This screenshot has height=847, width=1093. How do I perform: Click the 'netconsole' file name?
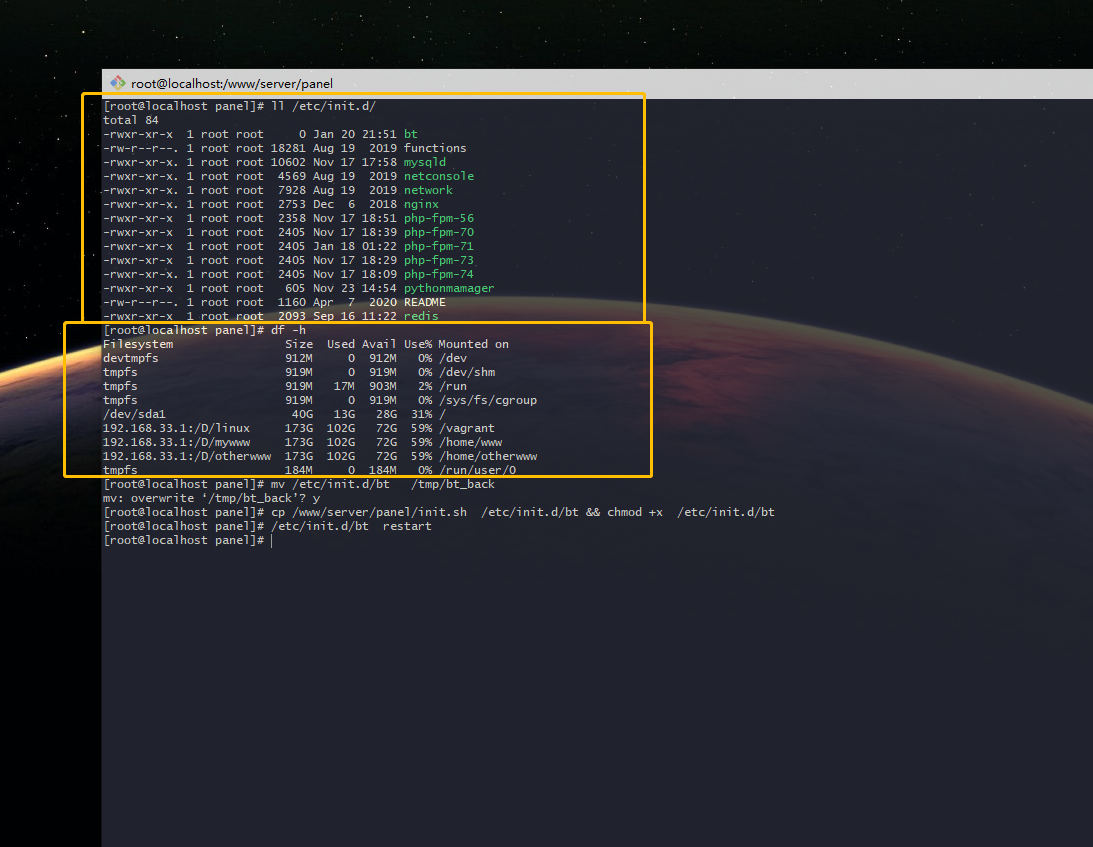pos(438,176)
